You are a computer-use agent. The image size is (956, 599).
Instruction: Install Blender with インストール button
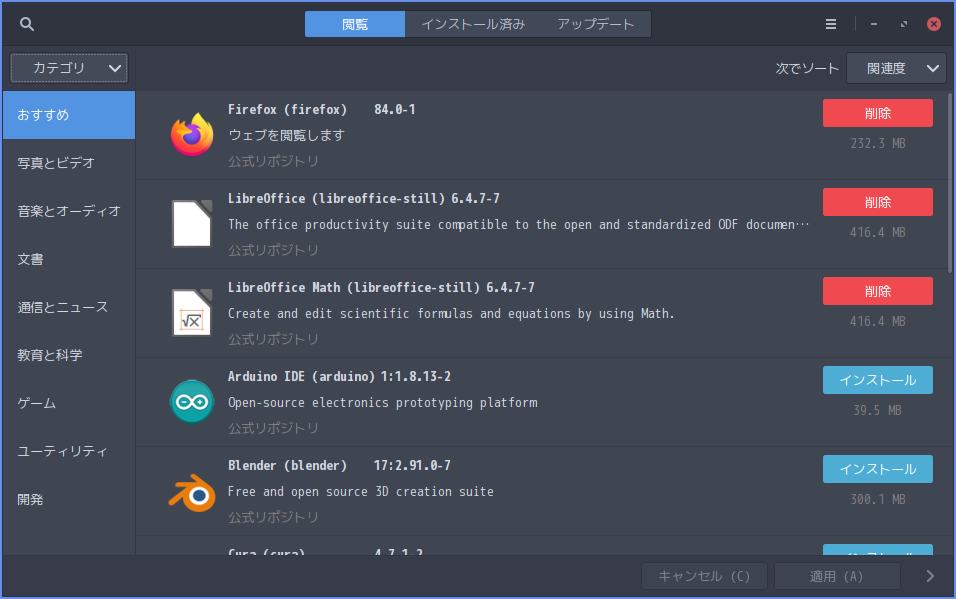(x=877, y=469)
